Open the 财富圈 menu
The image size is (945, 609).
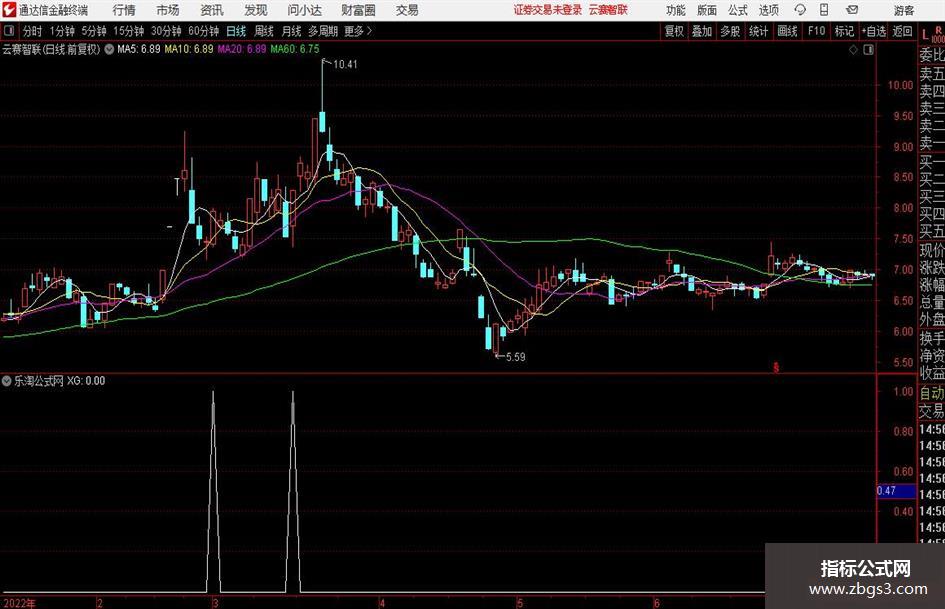(358, 10)
